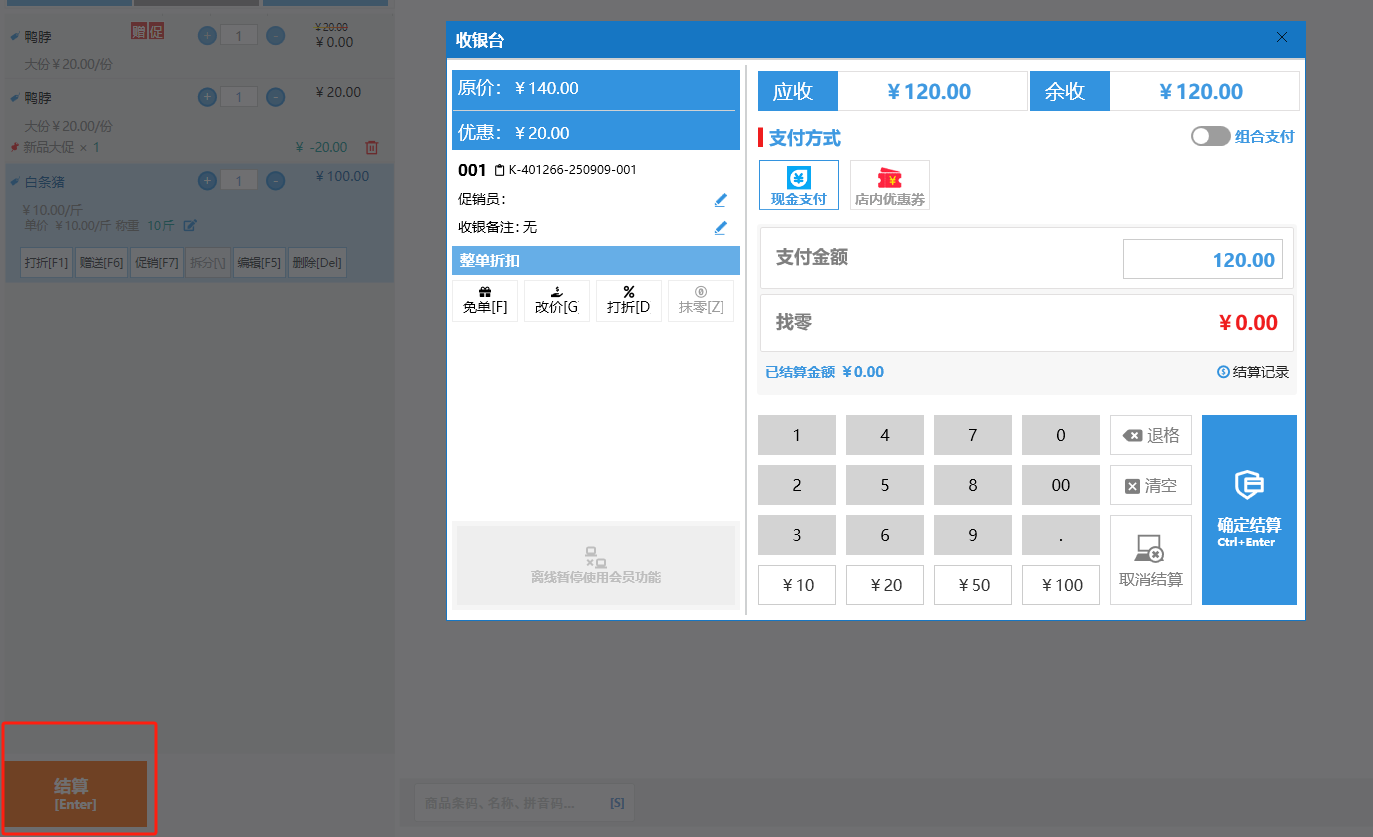This screenshot has width=1373, height=837.
Task: Confirm payment with 确定结算 button
Action: [1248, 510]
